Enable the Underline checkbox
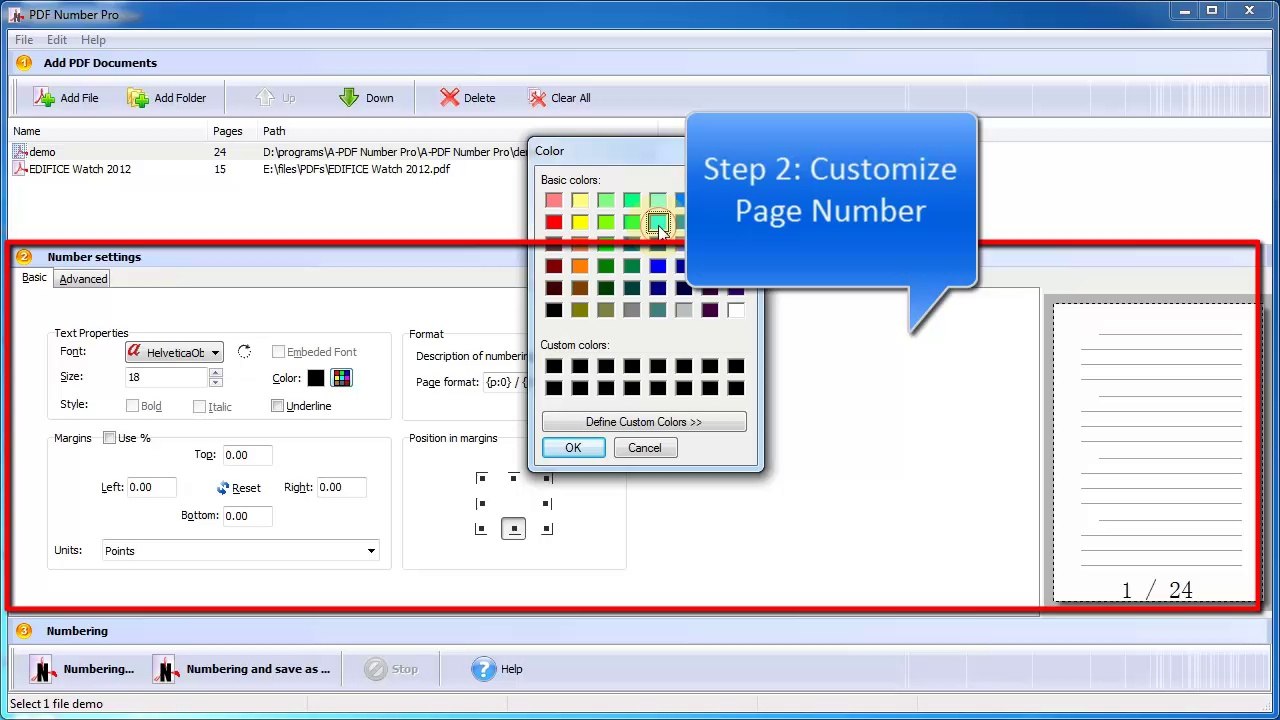The image size is (1280, 720). pyautogui.click(x=278, y=405)
